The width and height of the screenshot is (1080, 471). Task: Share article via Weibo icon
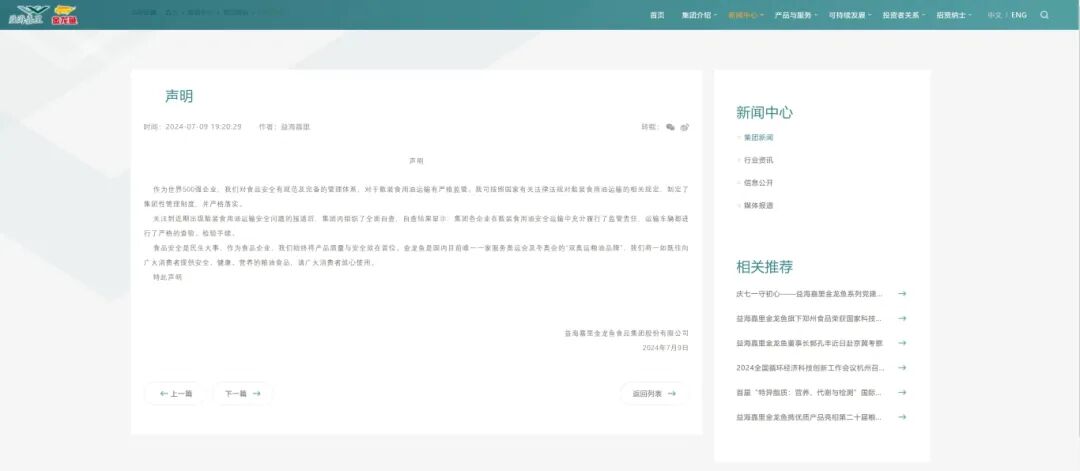click(685, 127)
